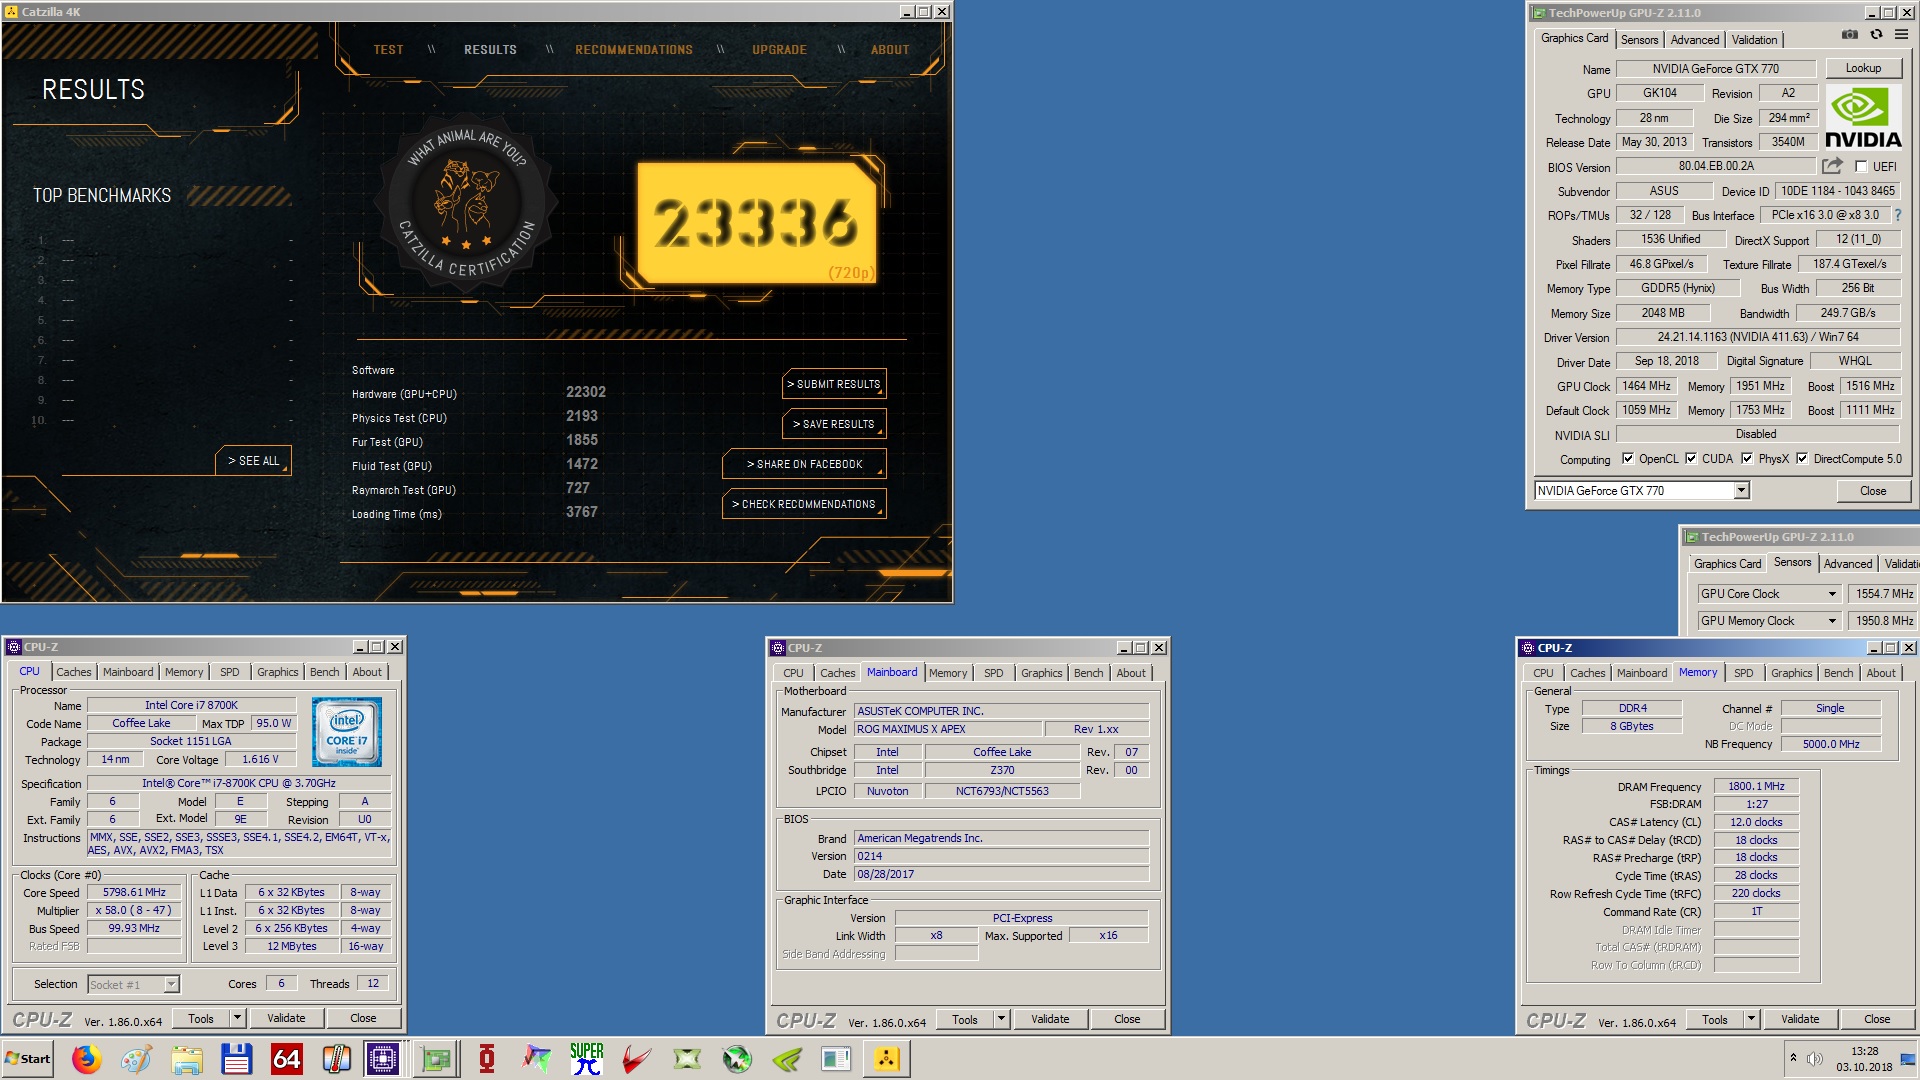Click the NVIDIA logo in GPU-Z
This screenshot has width=1920, height=1080.
tap(1863, 118)
